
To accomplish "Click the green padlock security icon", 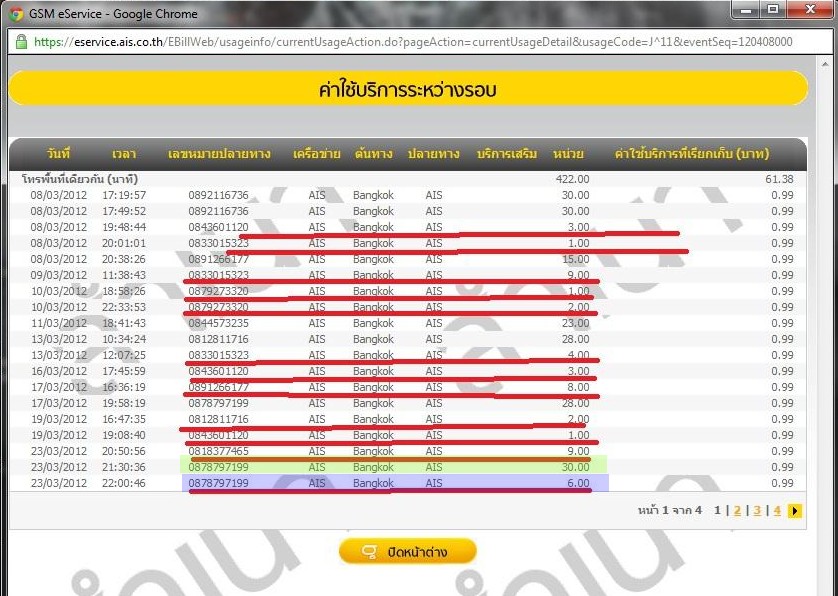I will point(21,42).
